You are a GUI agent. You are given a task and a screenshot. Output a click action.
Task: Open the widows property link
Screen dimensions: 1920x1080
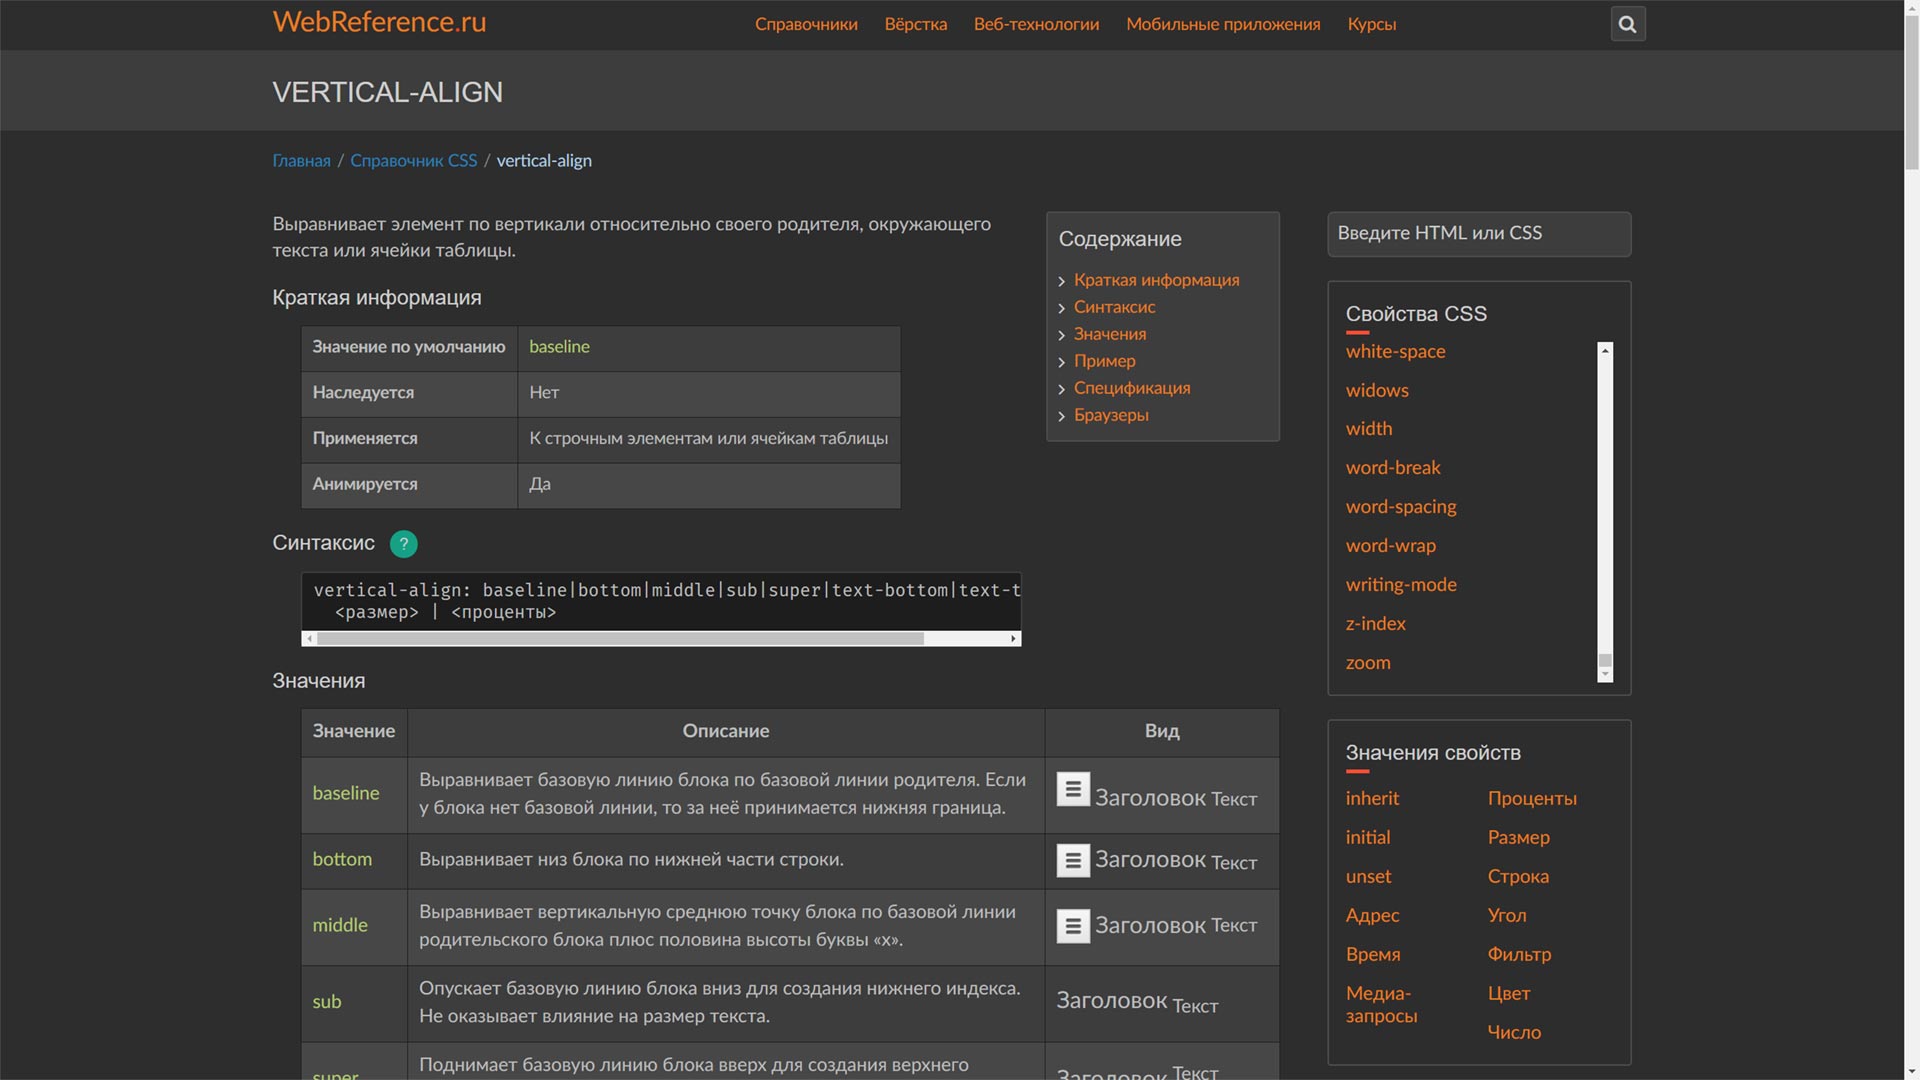click(1377, 391)
